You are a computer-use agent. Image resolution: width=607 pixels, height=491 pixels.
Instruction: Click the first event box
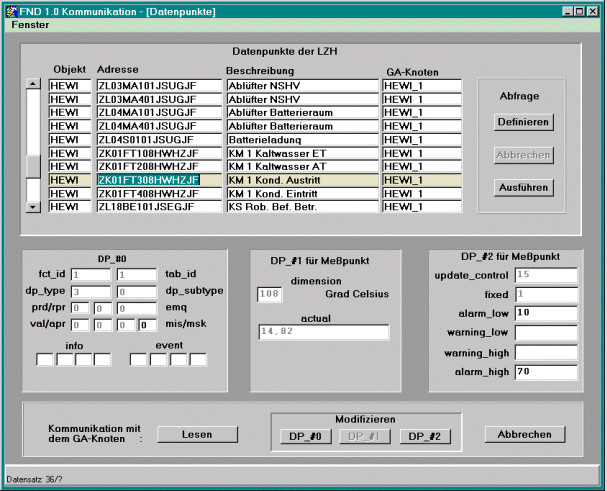pos(138,360)
